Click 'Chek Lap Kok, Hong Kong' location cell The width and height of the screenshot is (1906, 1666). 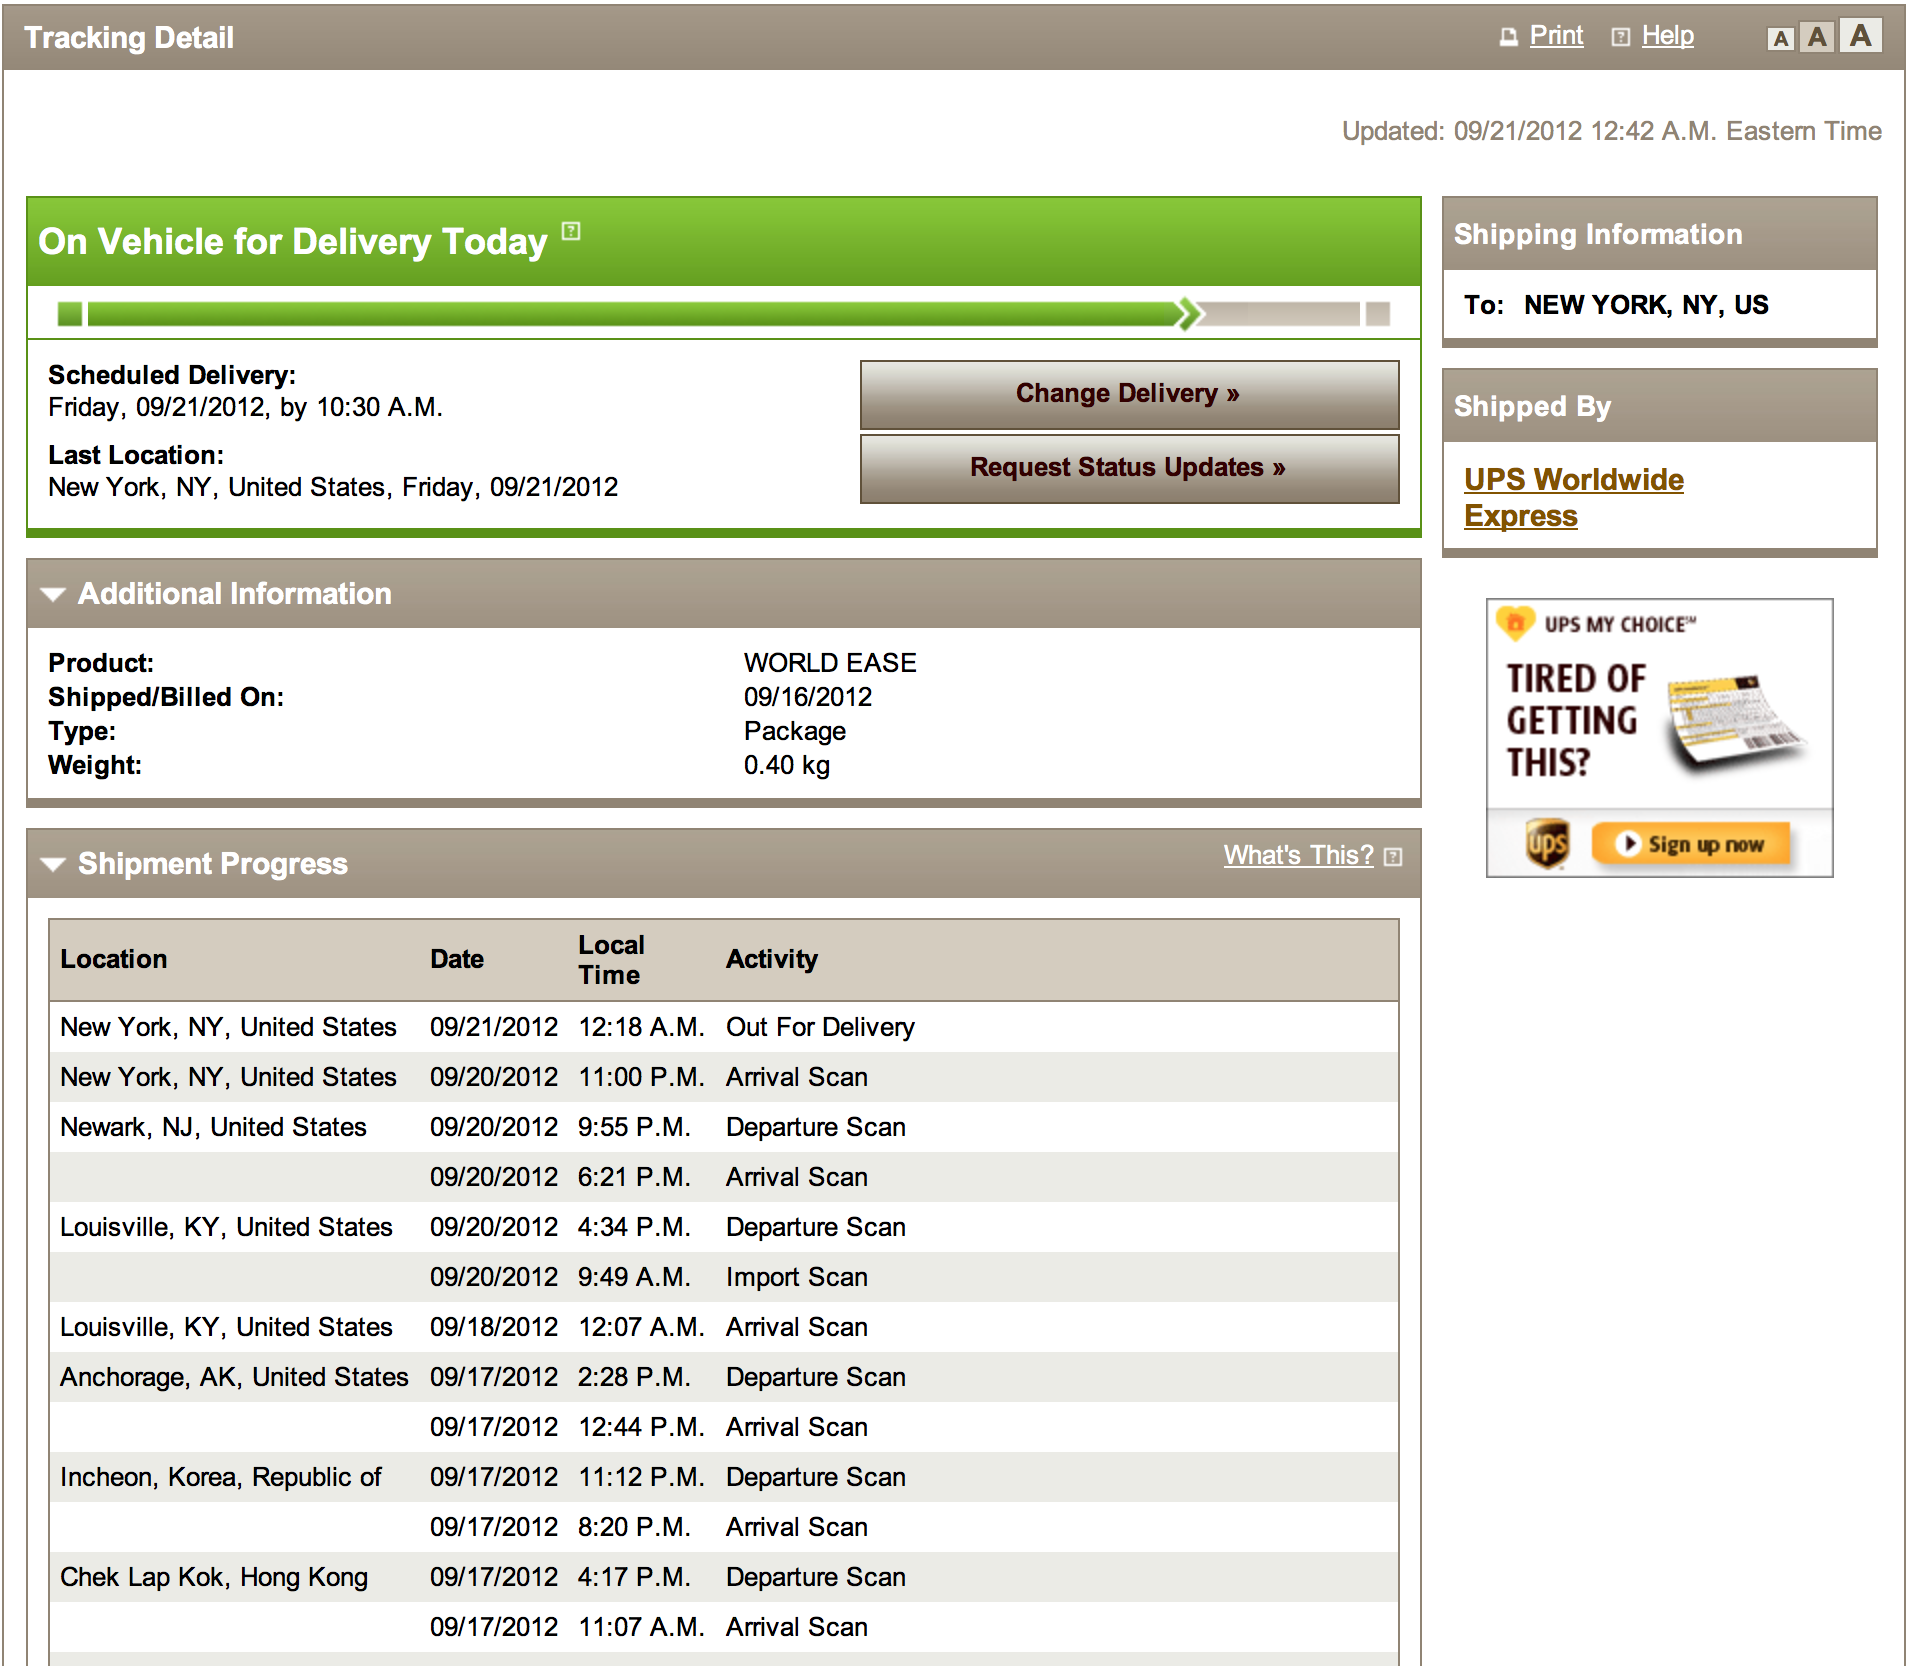pos(214,1577)
